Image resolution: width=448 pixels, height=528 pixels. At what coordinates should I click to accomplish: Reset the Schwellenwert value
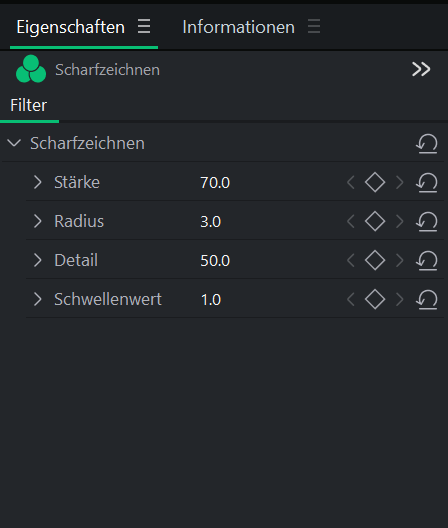coord(427,299)
